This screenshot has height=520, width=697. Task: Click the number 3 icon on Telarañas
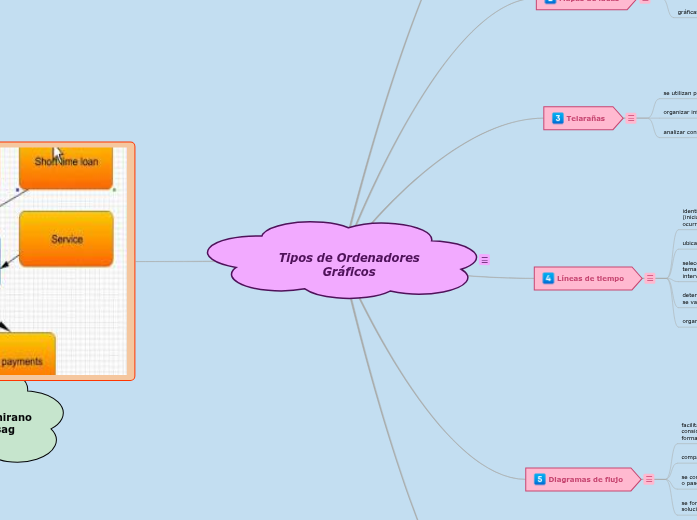[x=558, y=118]
